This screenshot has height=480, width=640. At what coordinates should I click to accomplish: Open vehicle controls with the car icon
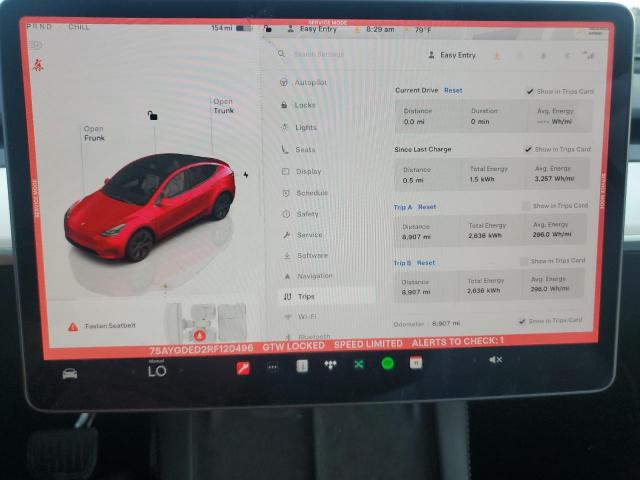(x=70, y=373)
